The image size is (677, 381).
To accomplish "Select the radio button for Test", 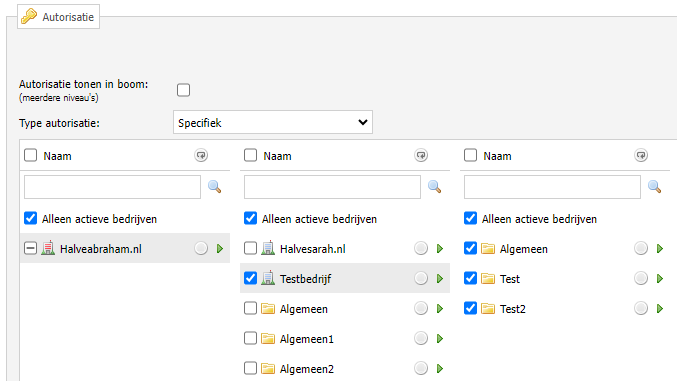I will 641,278.
